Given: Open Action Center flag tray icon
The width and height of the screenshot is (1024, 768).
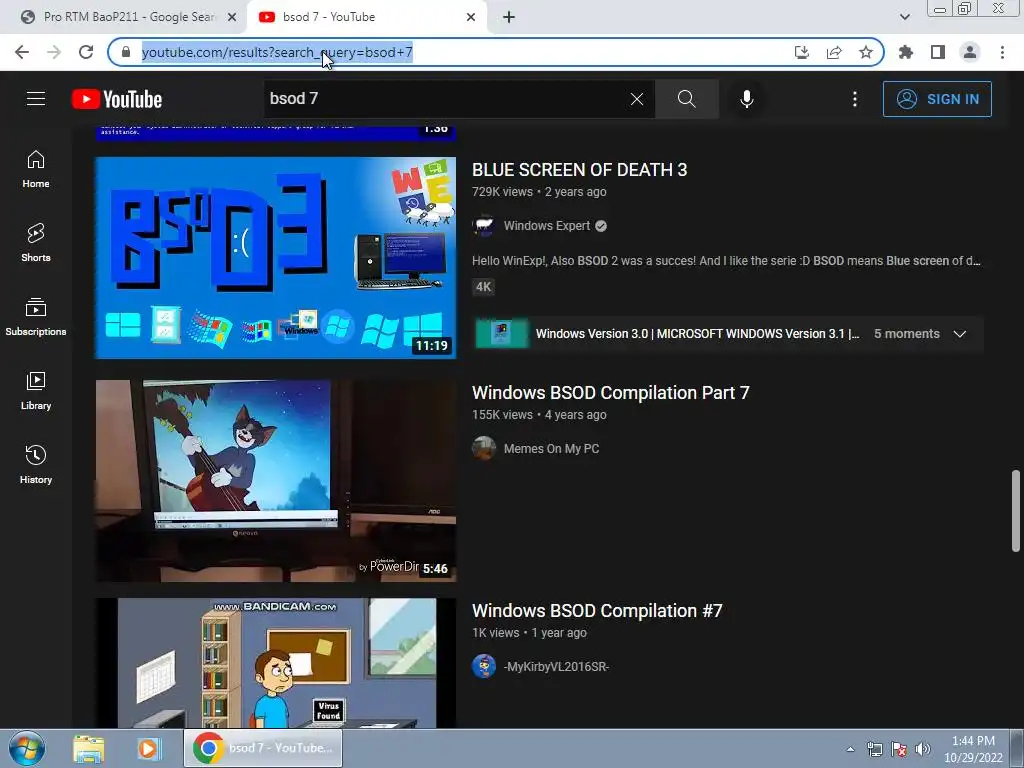Looking at the screenshot, I should [x=899, y=749].
